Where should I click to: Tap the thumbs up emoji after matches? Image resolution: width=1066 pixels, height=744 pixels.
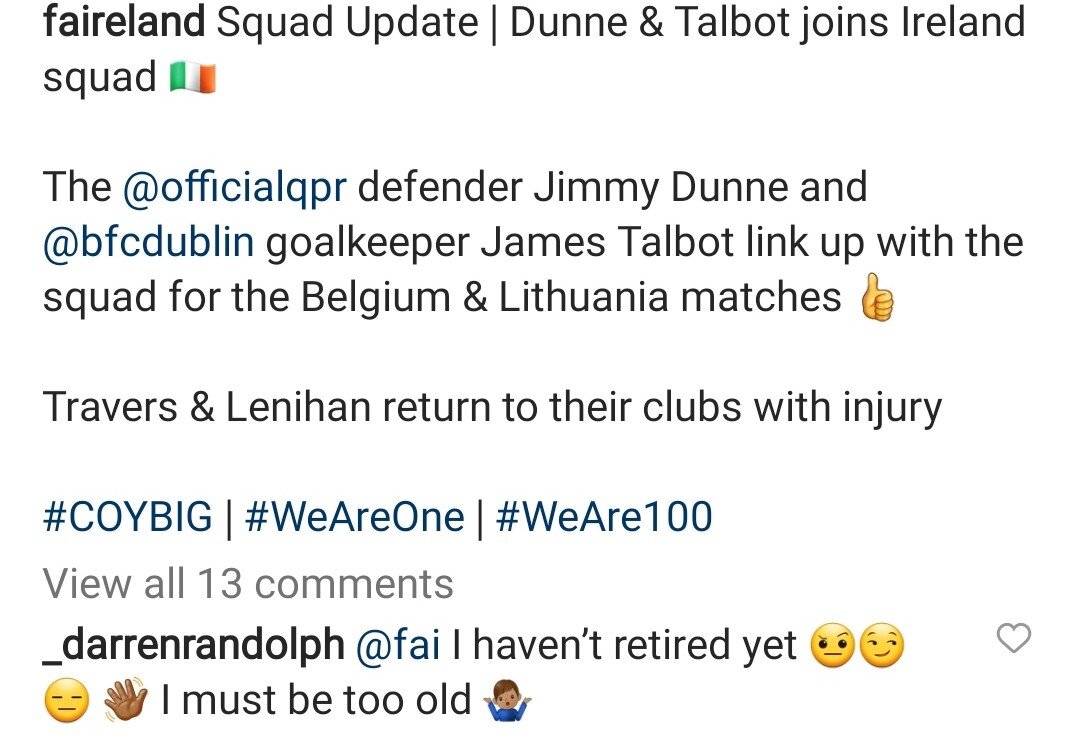coord(877,297)
